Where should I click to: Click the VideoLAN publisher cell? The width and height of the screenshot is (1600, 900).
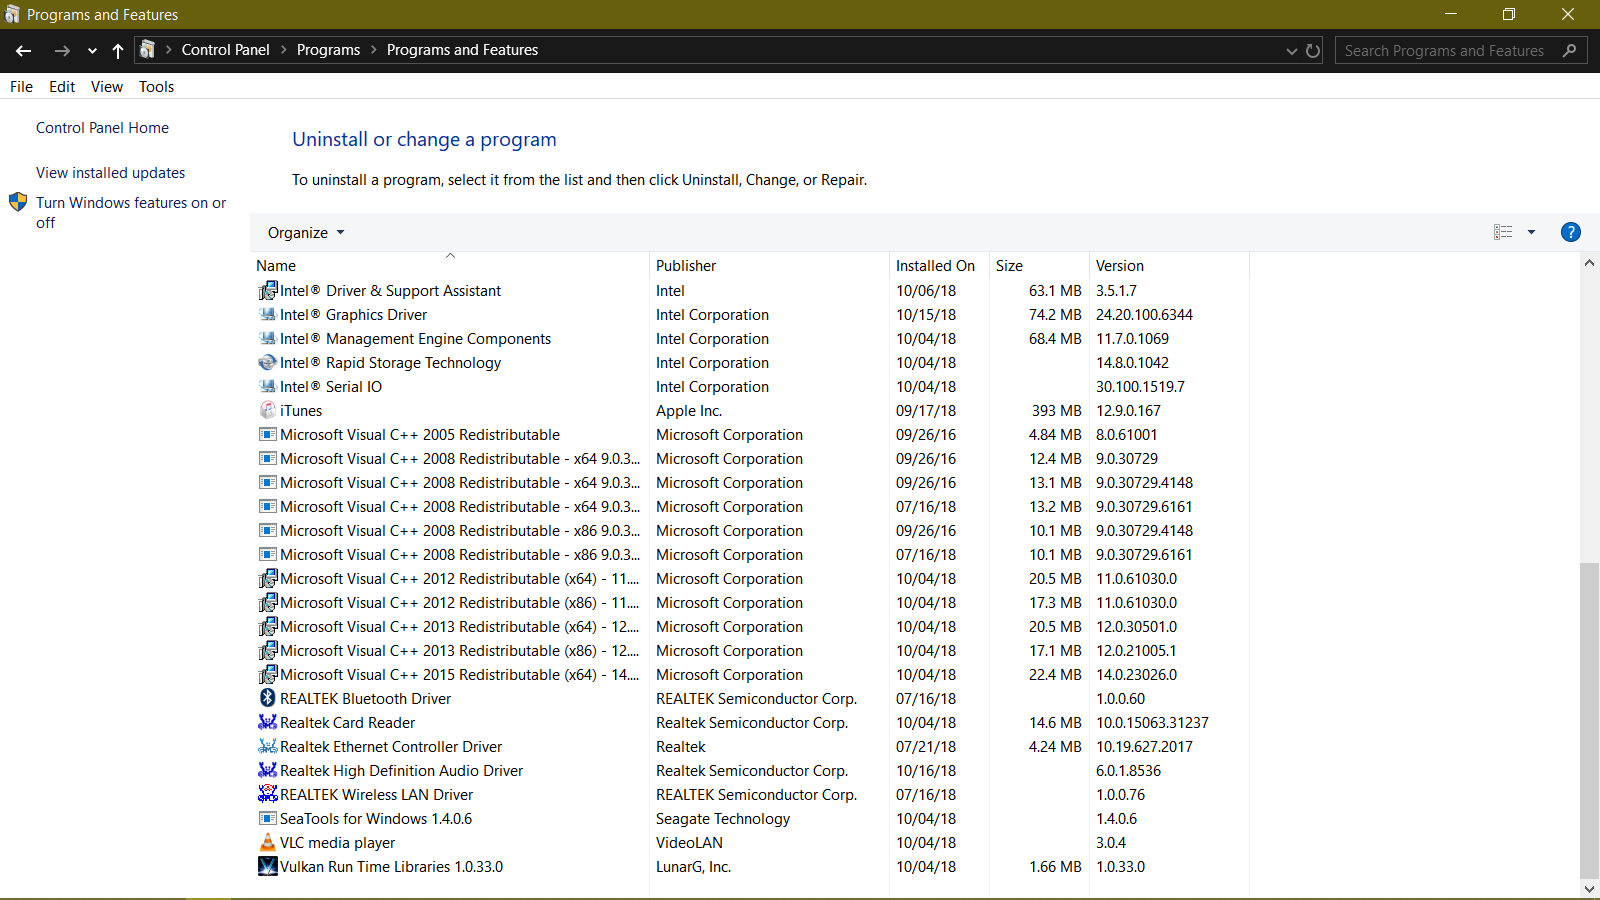point(689,843)
